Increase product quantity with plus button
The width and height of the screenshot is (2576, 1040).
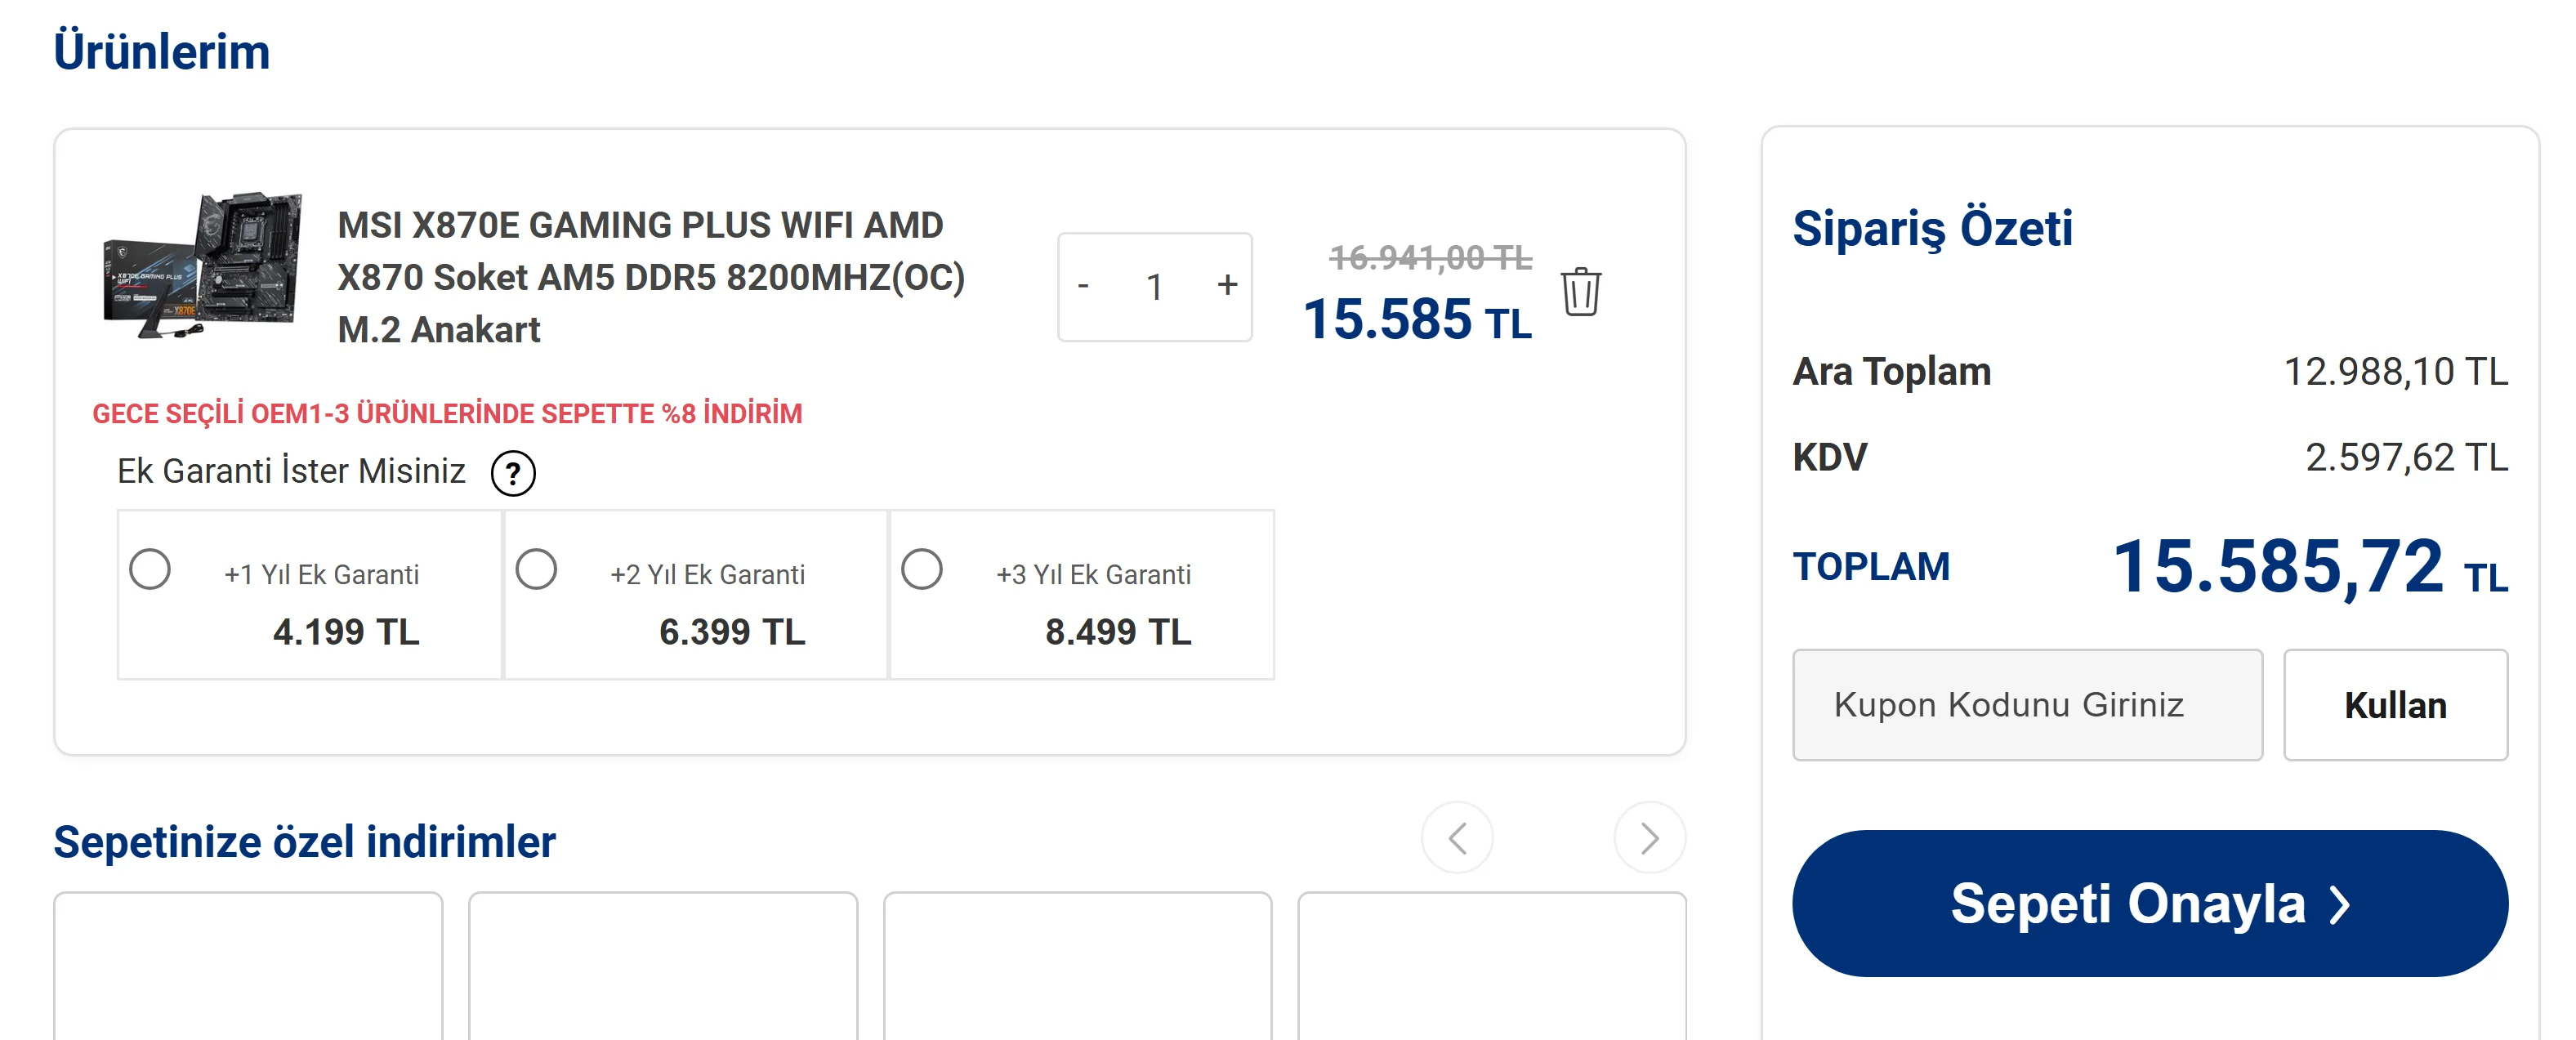1227,286
